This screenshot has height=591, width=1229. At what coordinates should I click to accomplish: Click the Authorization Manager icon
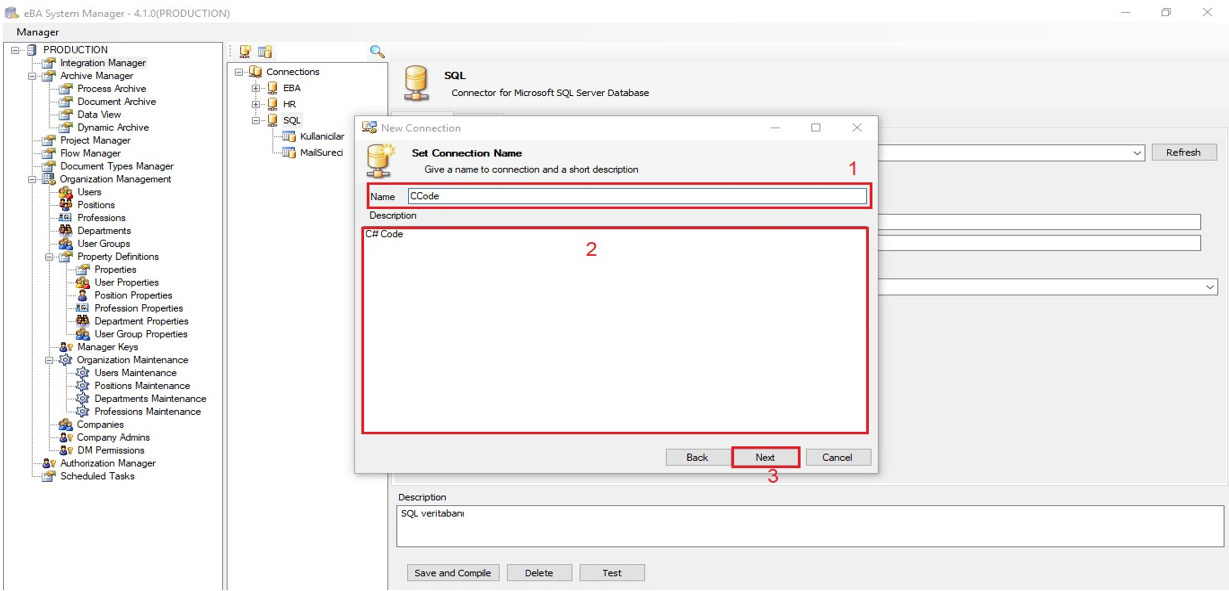pyautogui.click(x=48, y=464)
